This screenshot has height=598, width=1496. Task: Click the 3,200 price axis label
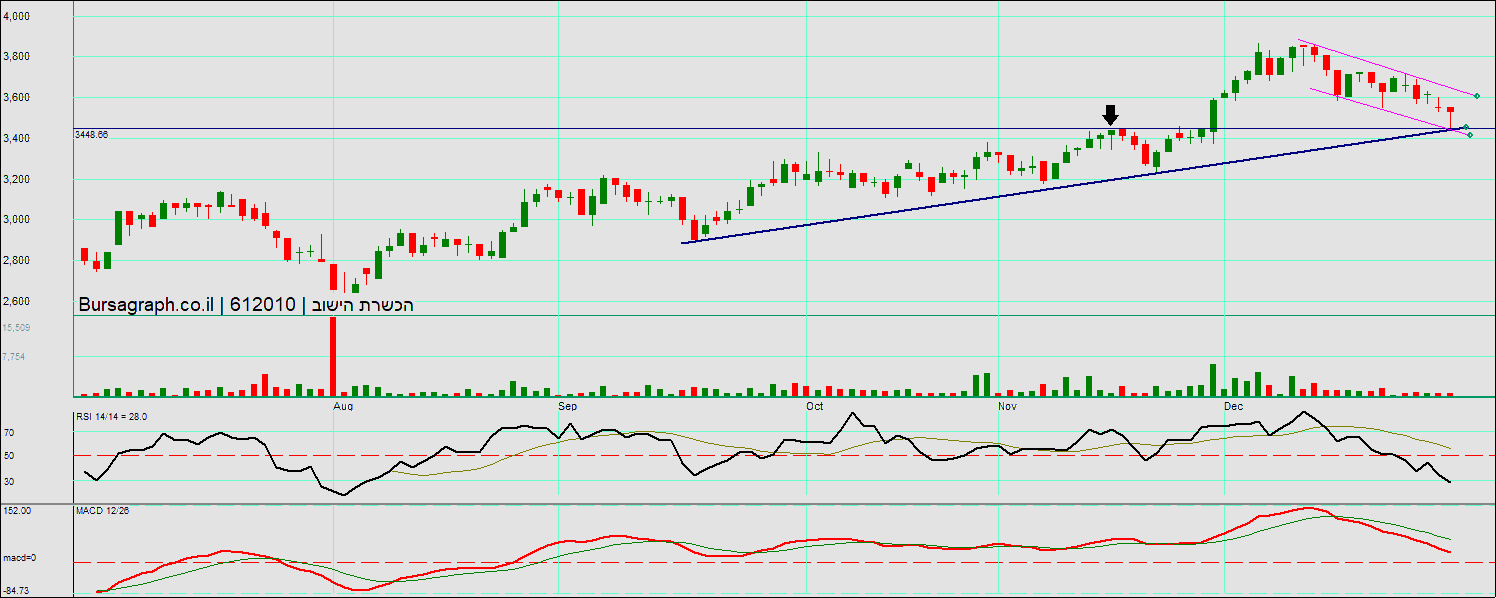point(17,180)
